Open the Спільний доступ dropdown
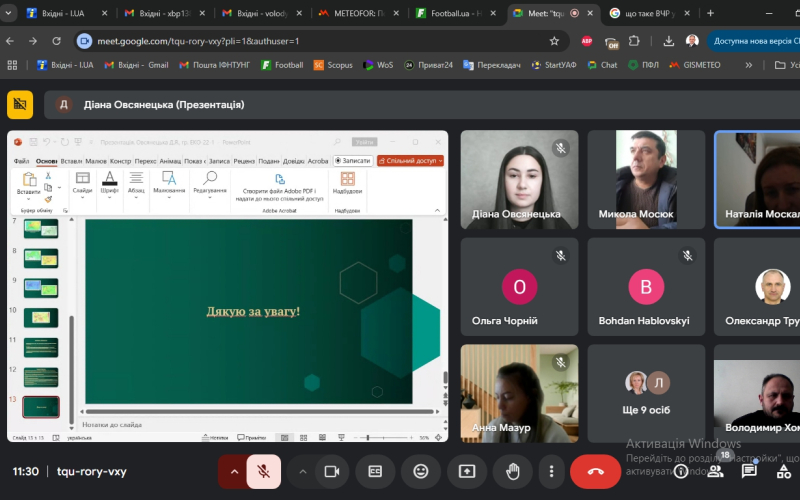Screen dimensions: 800x500 (410, 161)
